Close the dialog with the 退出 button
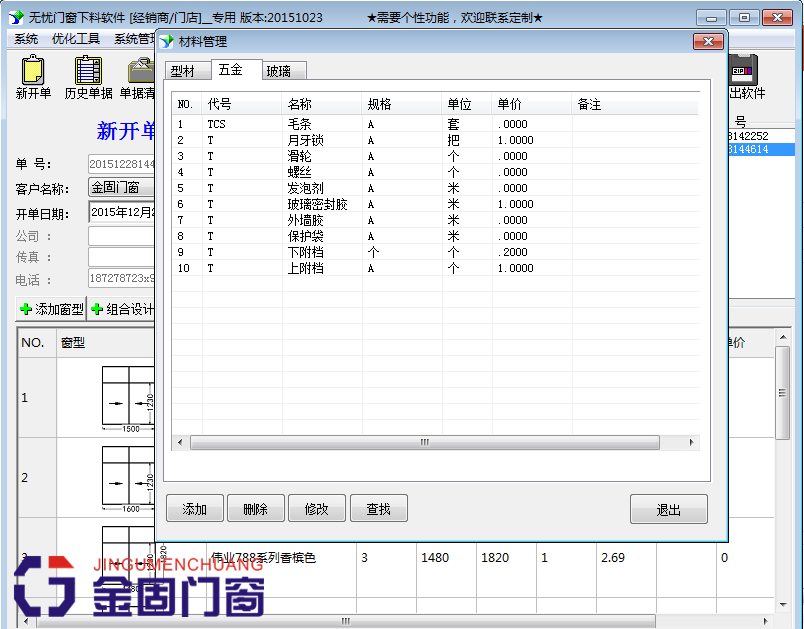This screenshot has height=629, width=804. pos(668,508)
